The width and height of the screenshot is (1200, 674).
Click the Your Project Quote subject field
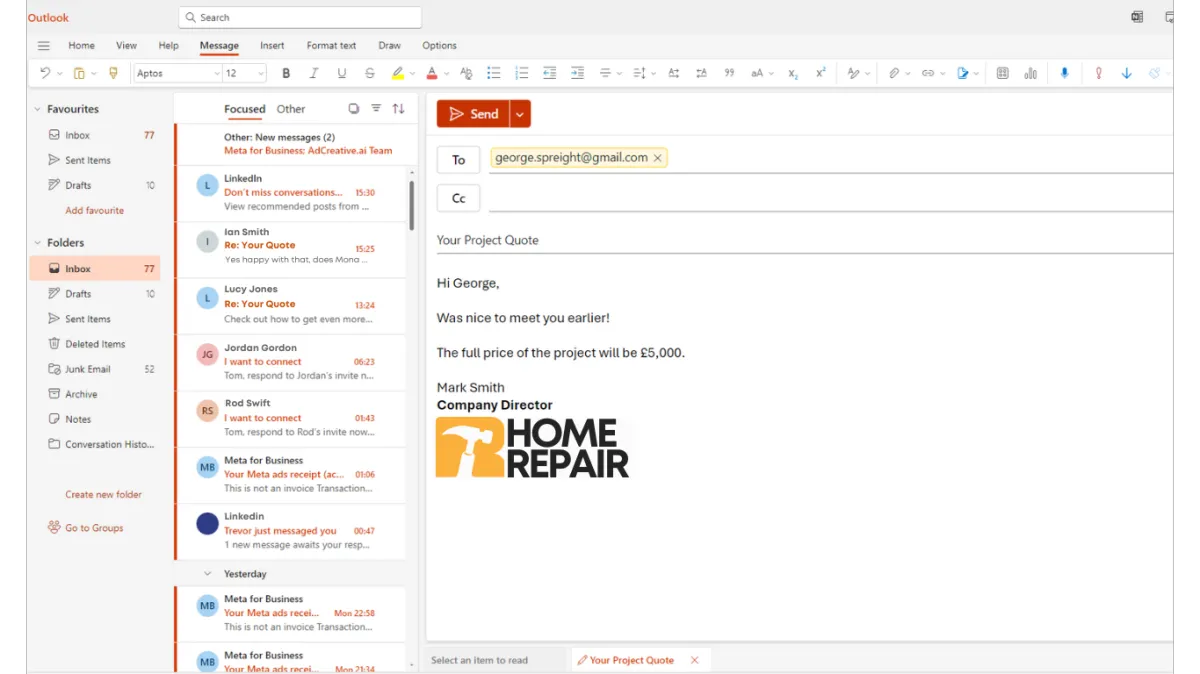click(x=804, y=240)
